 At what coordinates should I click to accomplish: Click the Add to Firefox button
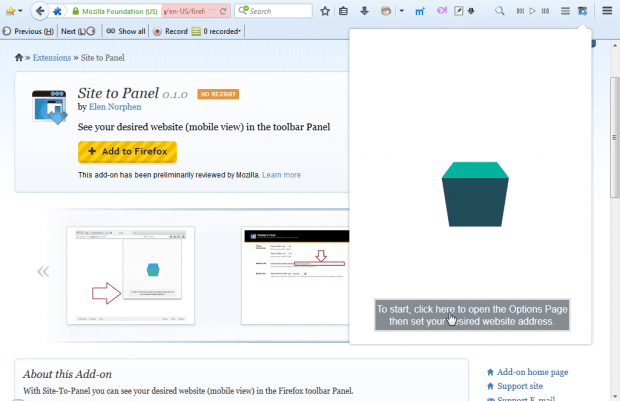click(127, 152)
